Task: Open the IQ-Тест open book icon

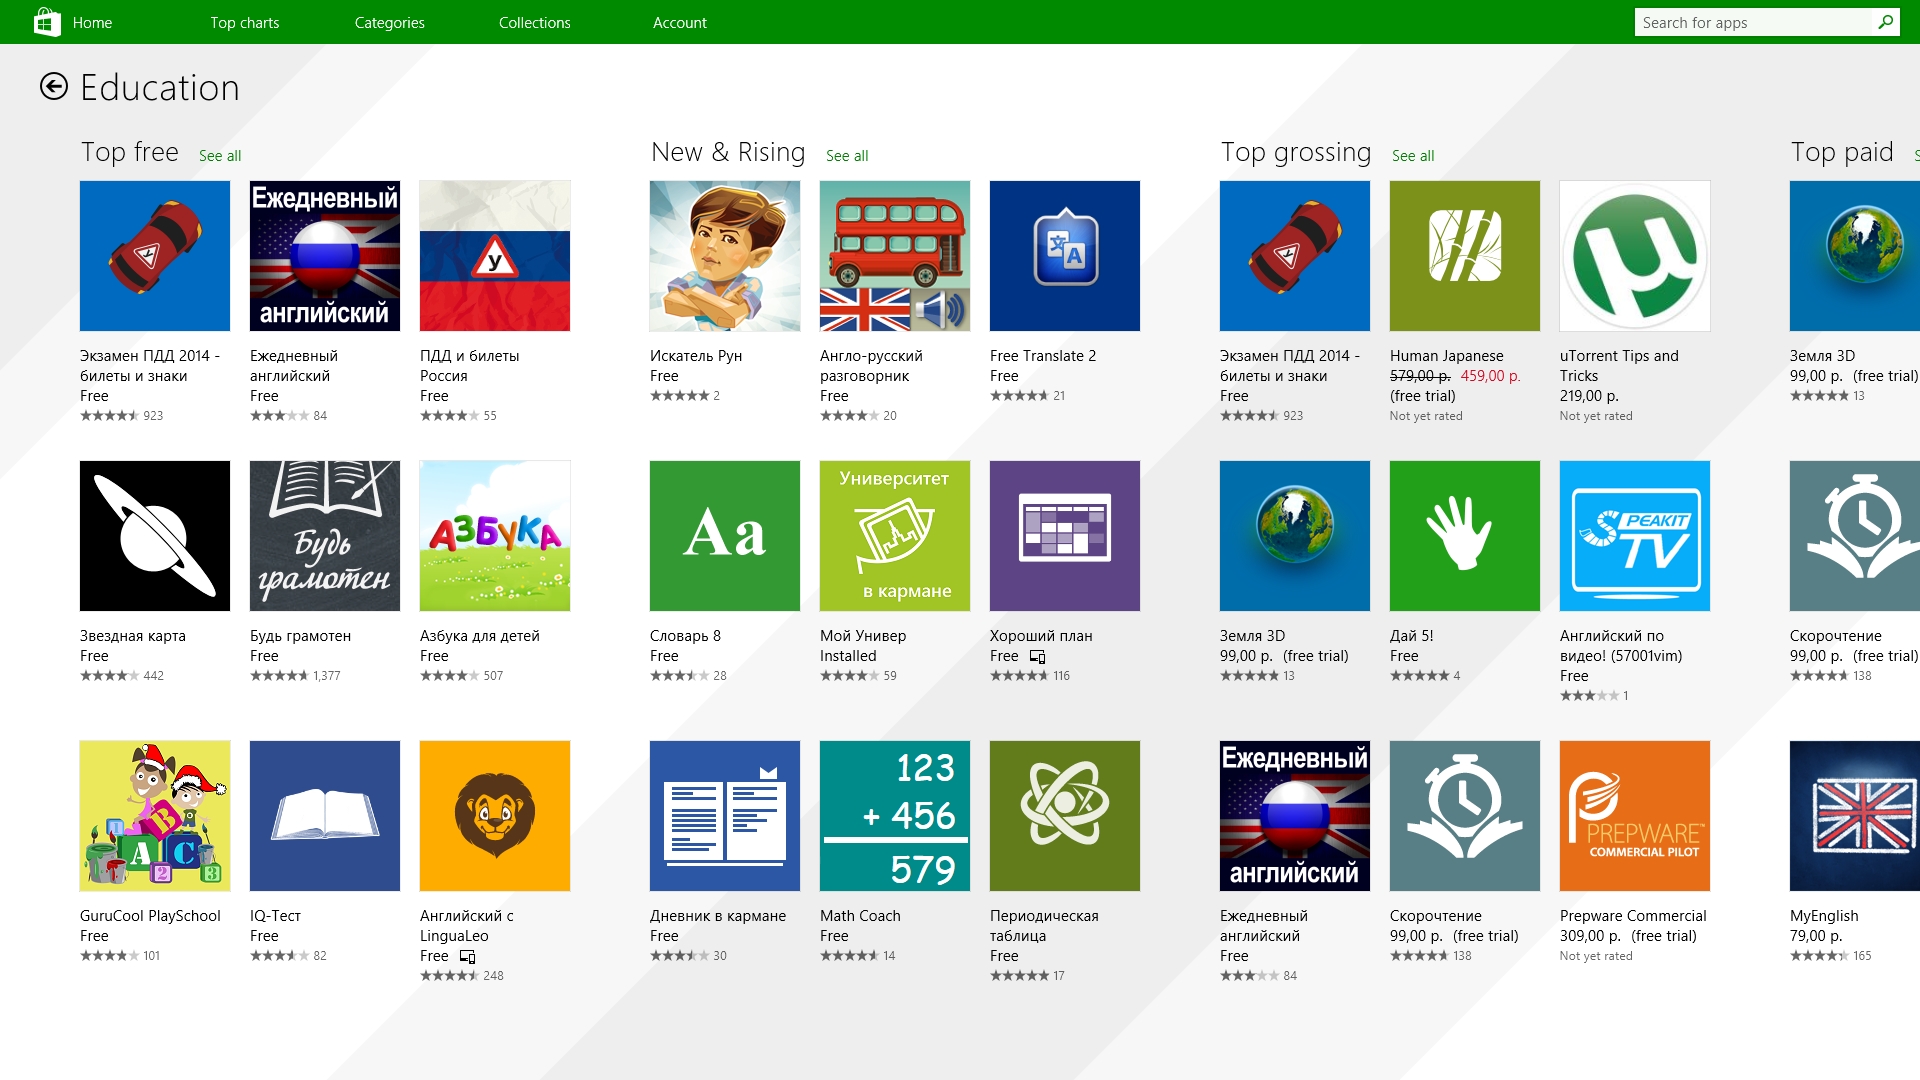Action: coord(325,816)
